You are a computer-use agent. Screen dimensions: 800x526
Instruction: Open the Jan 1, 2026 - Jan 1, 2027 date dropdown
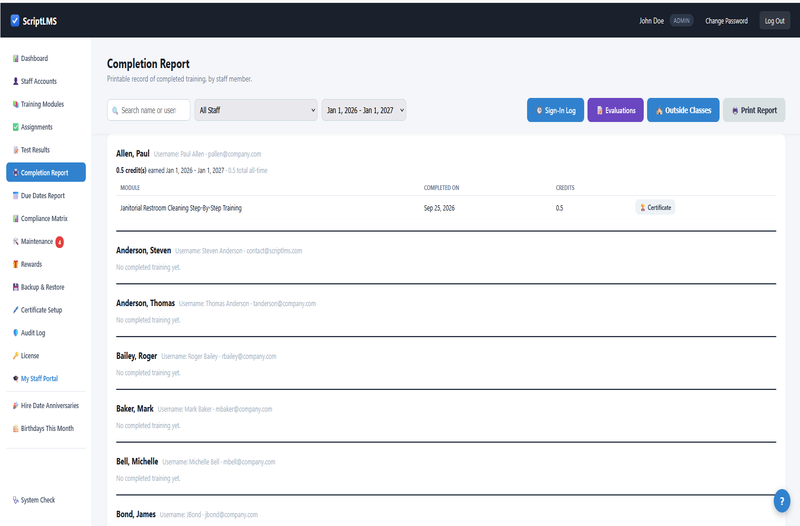pos(364,110)
